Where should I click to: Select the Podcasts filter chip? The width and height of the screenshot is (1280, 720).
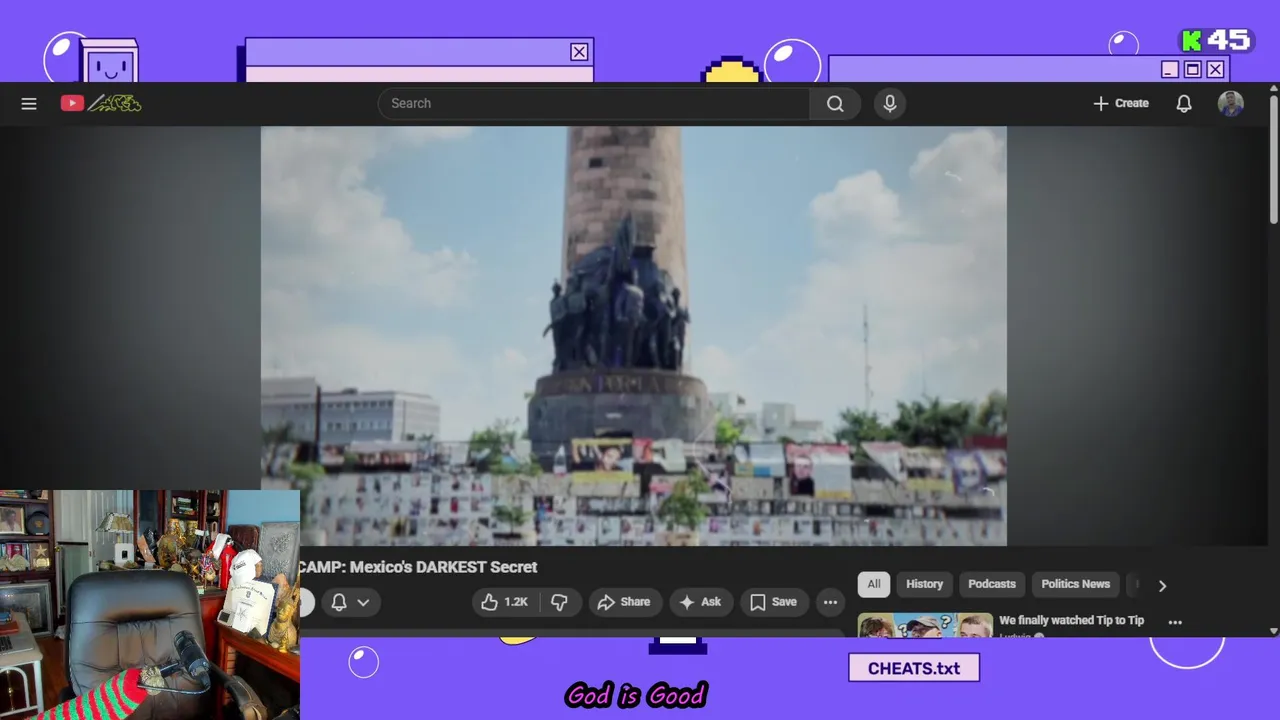pyautogui.click(x=992, y=584)
